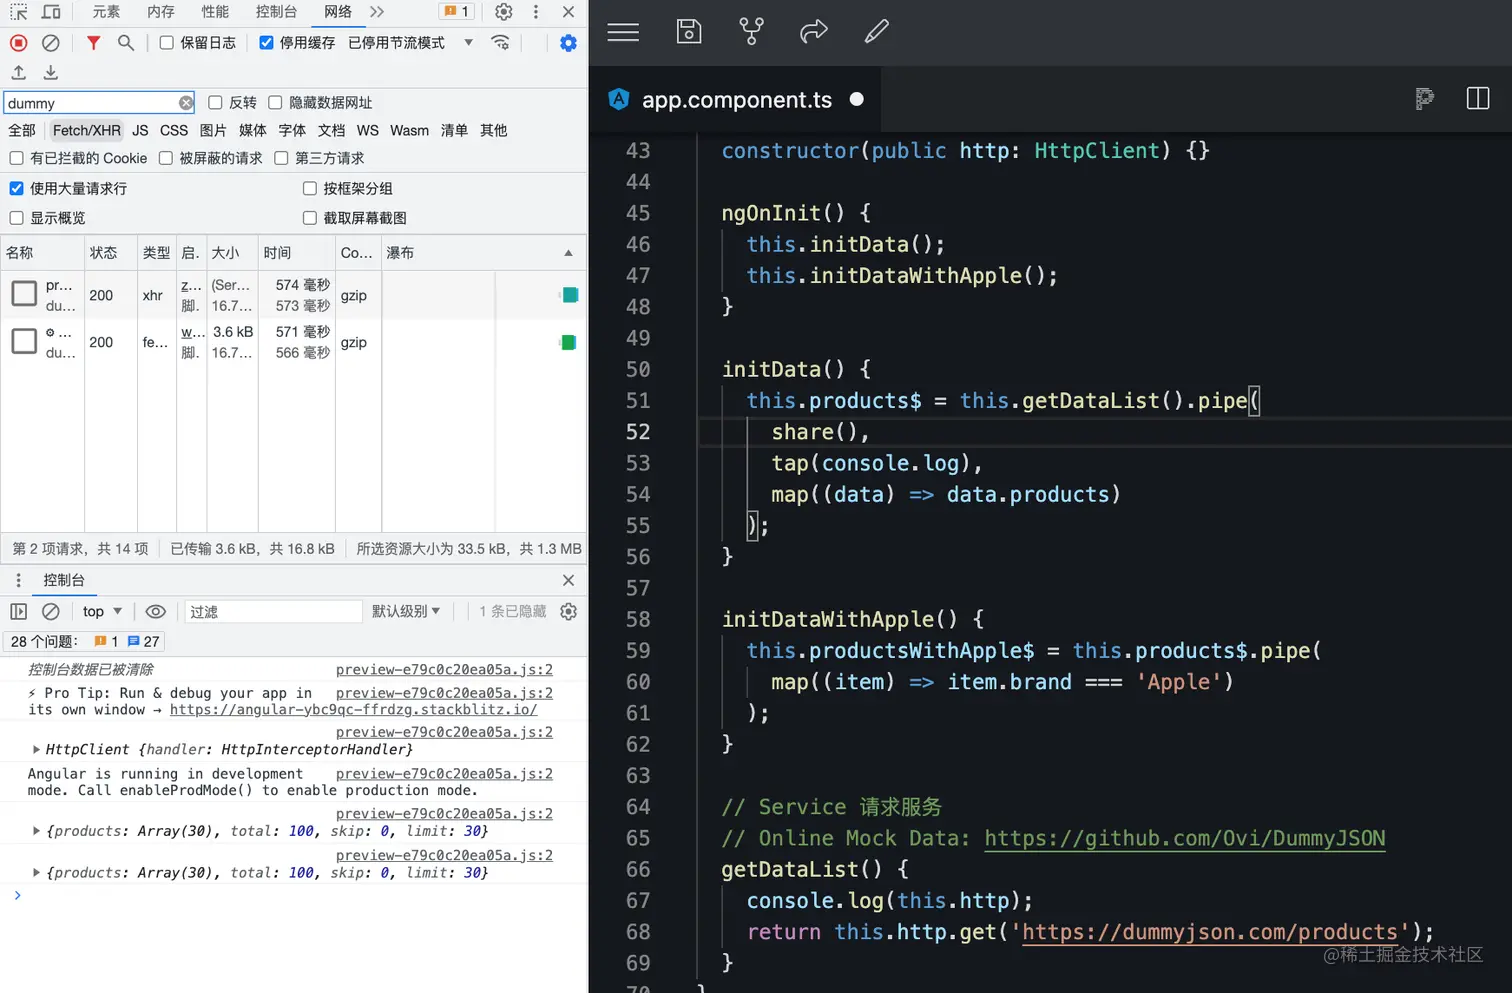Image resolution: width=1512 pixels, height=993 pixels.
Task: Uncheck the disable cache checkbox (停用缓存)
Action: point(266,43)
